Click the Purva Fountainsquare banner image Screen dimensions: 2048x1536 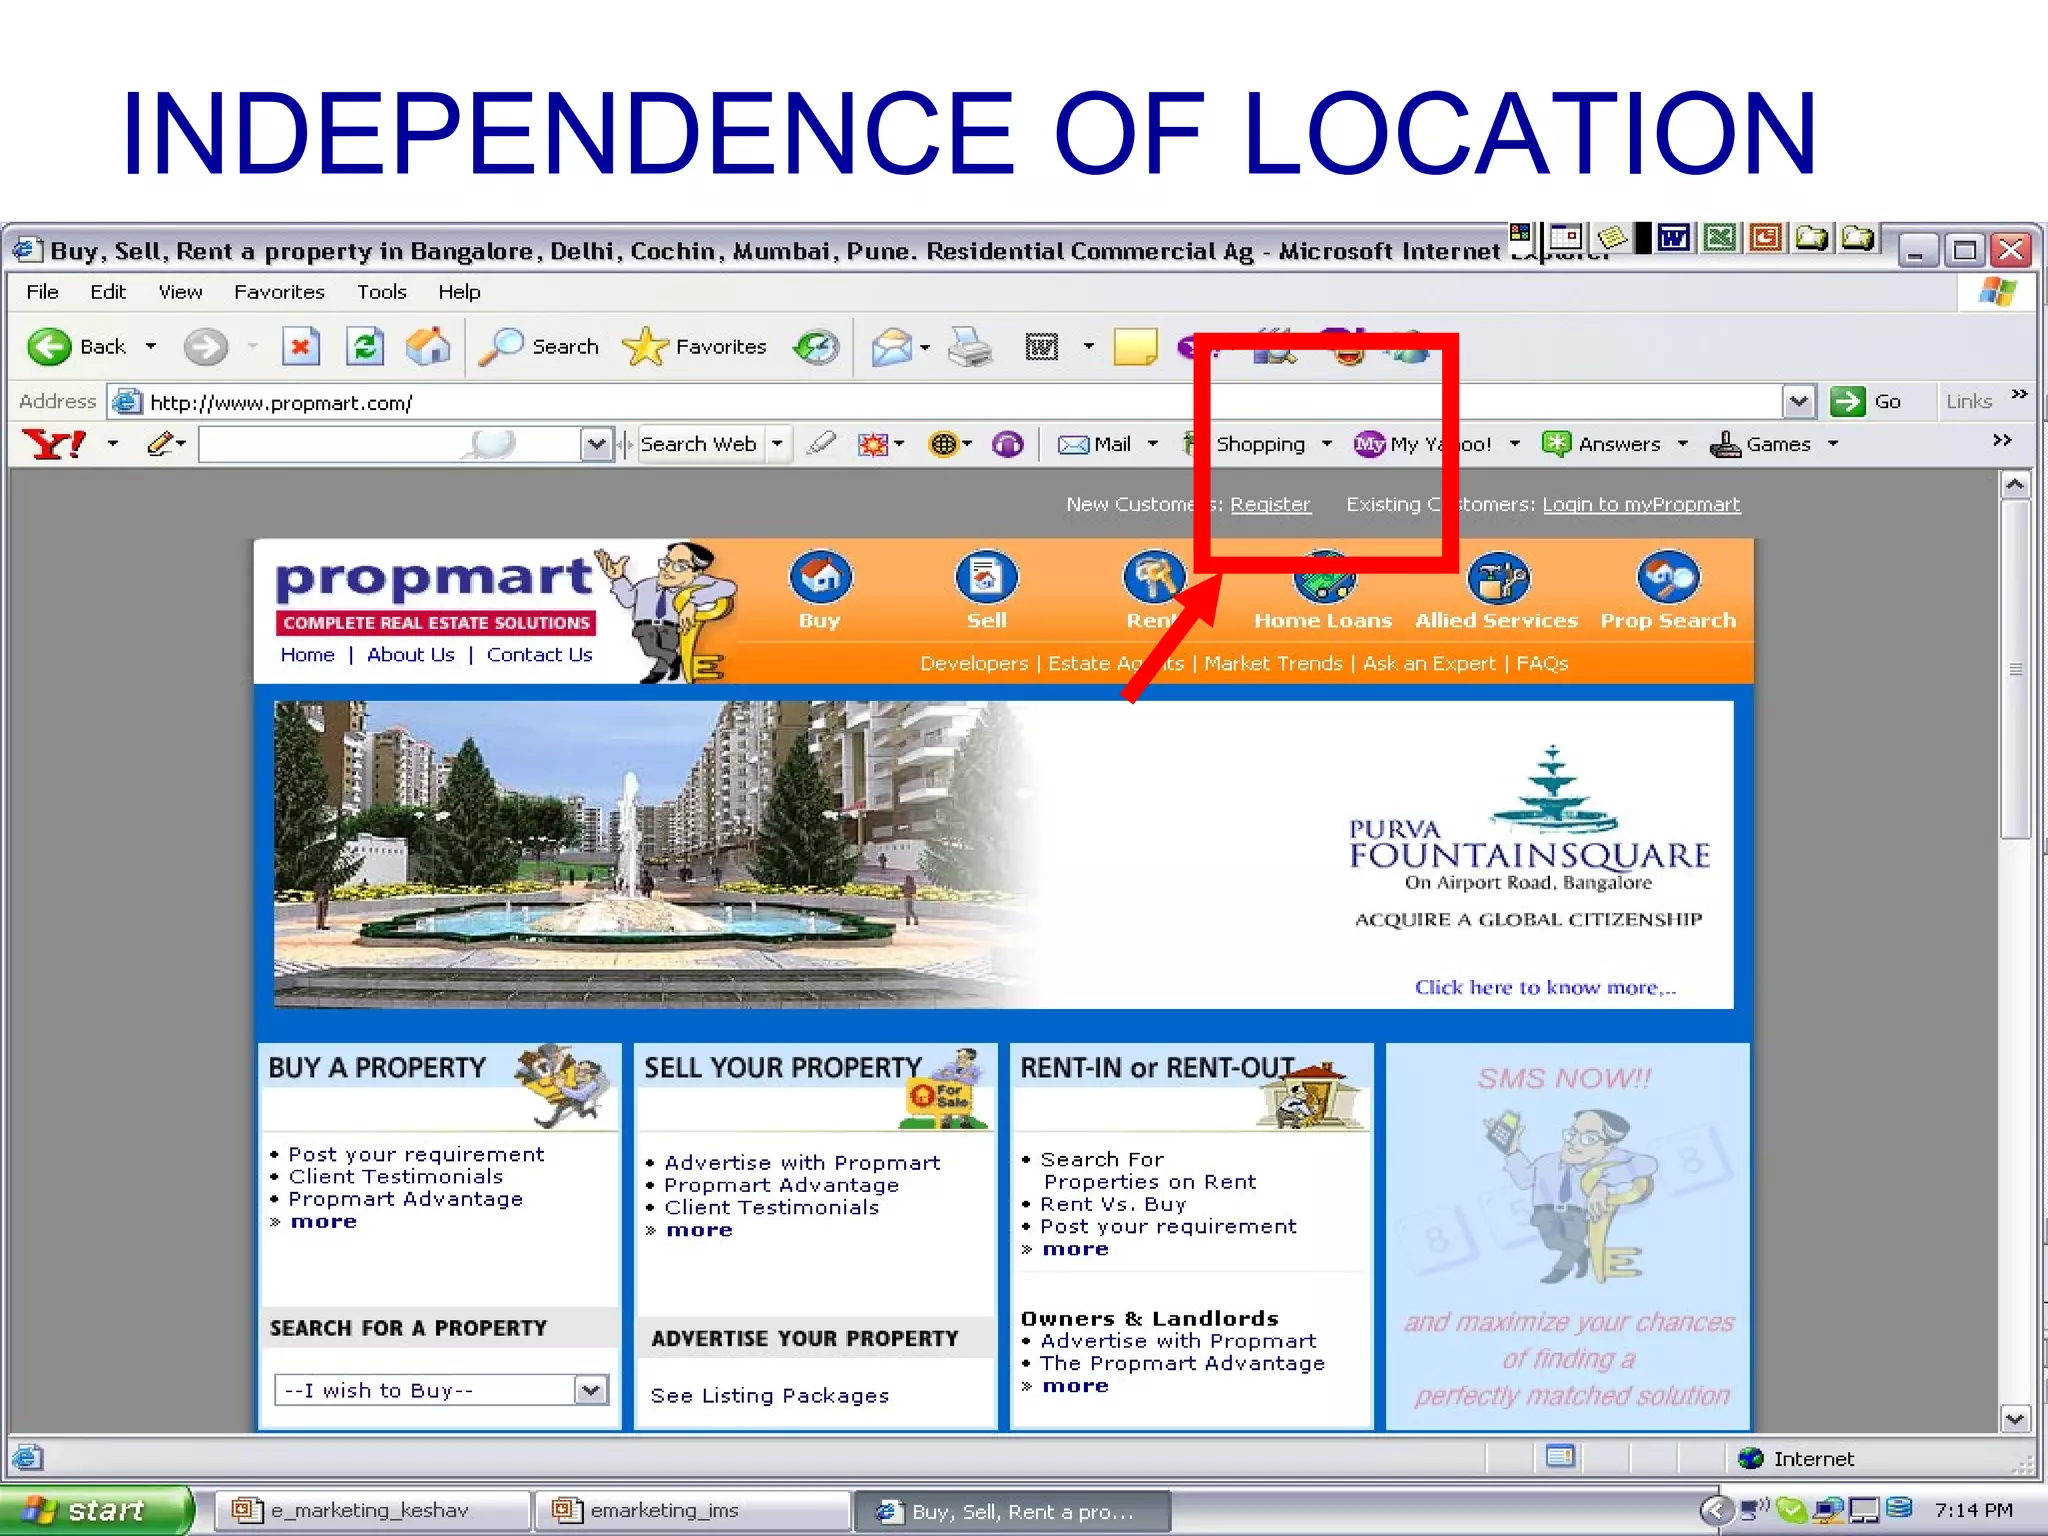pos(1003,855)
